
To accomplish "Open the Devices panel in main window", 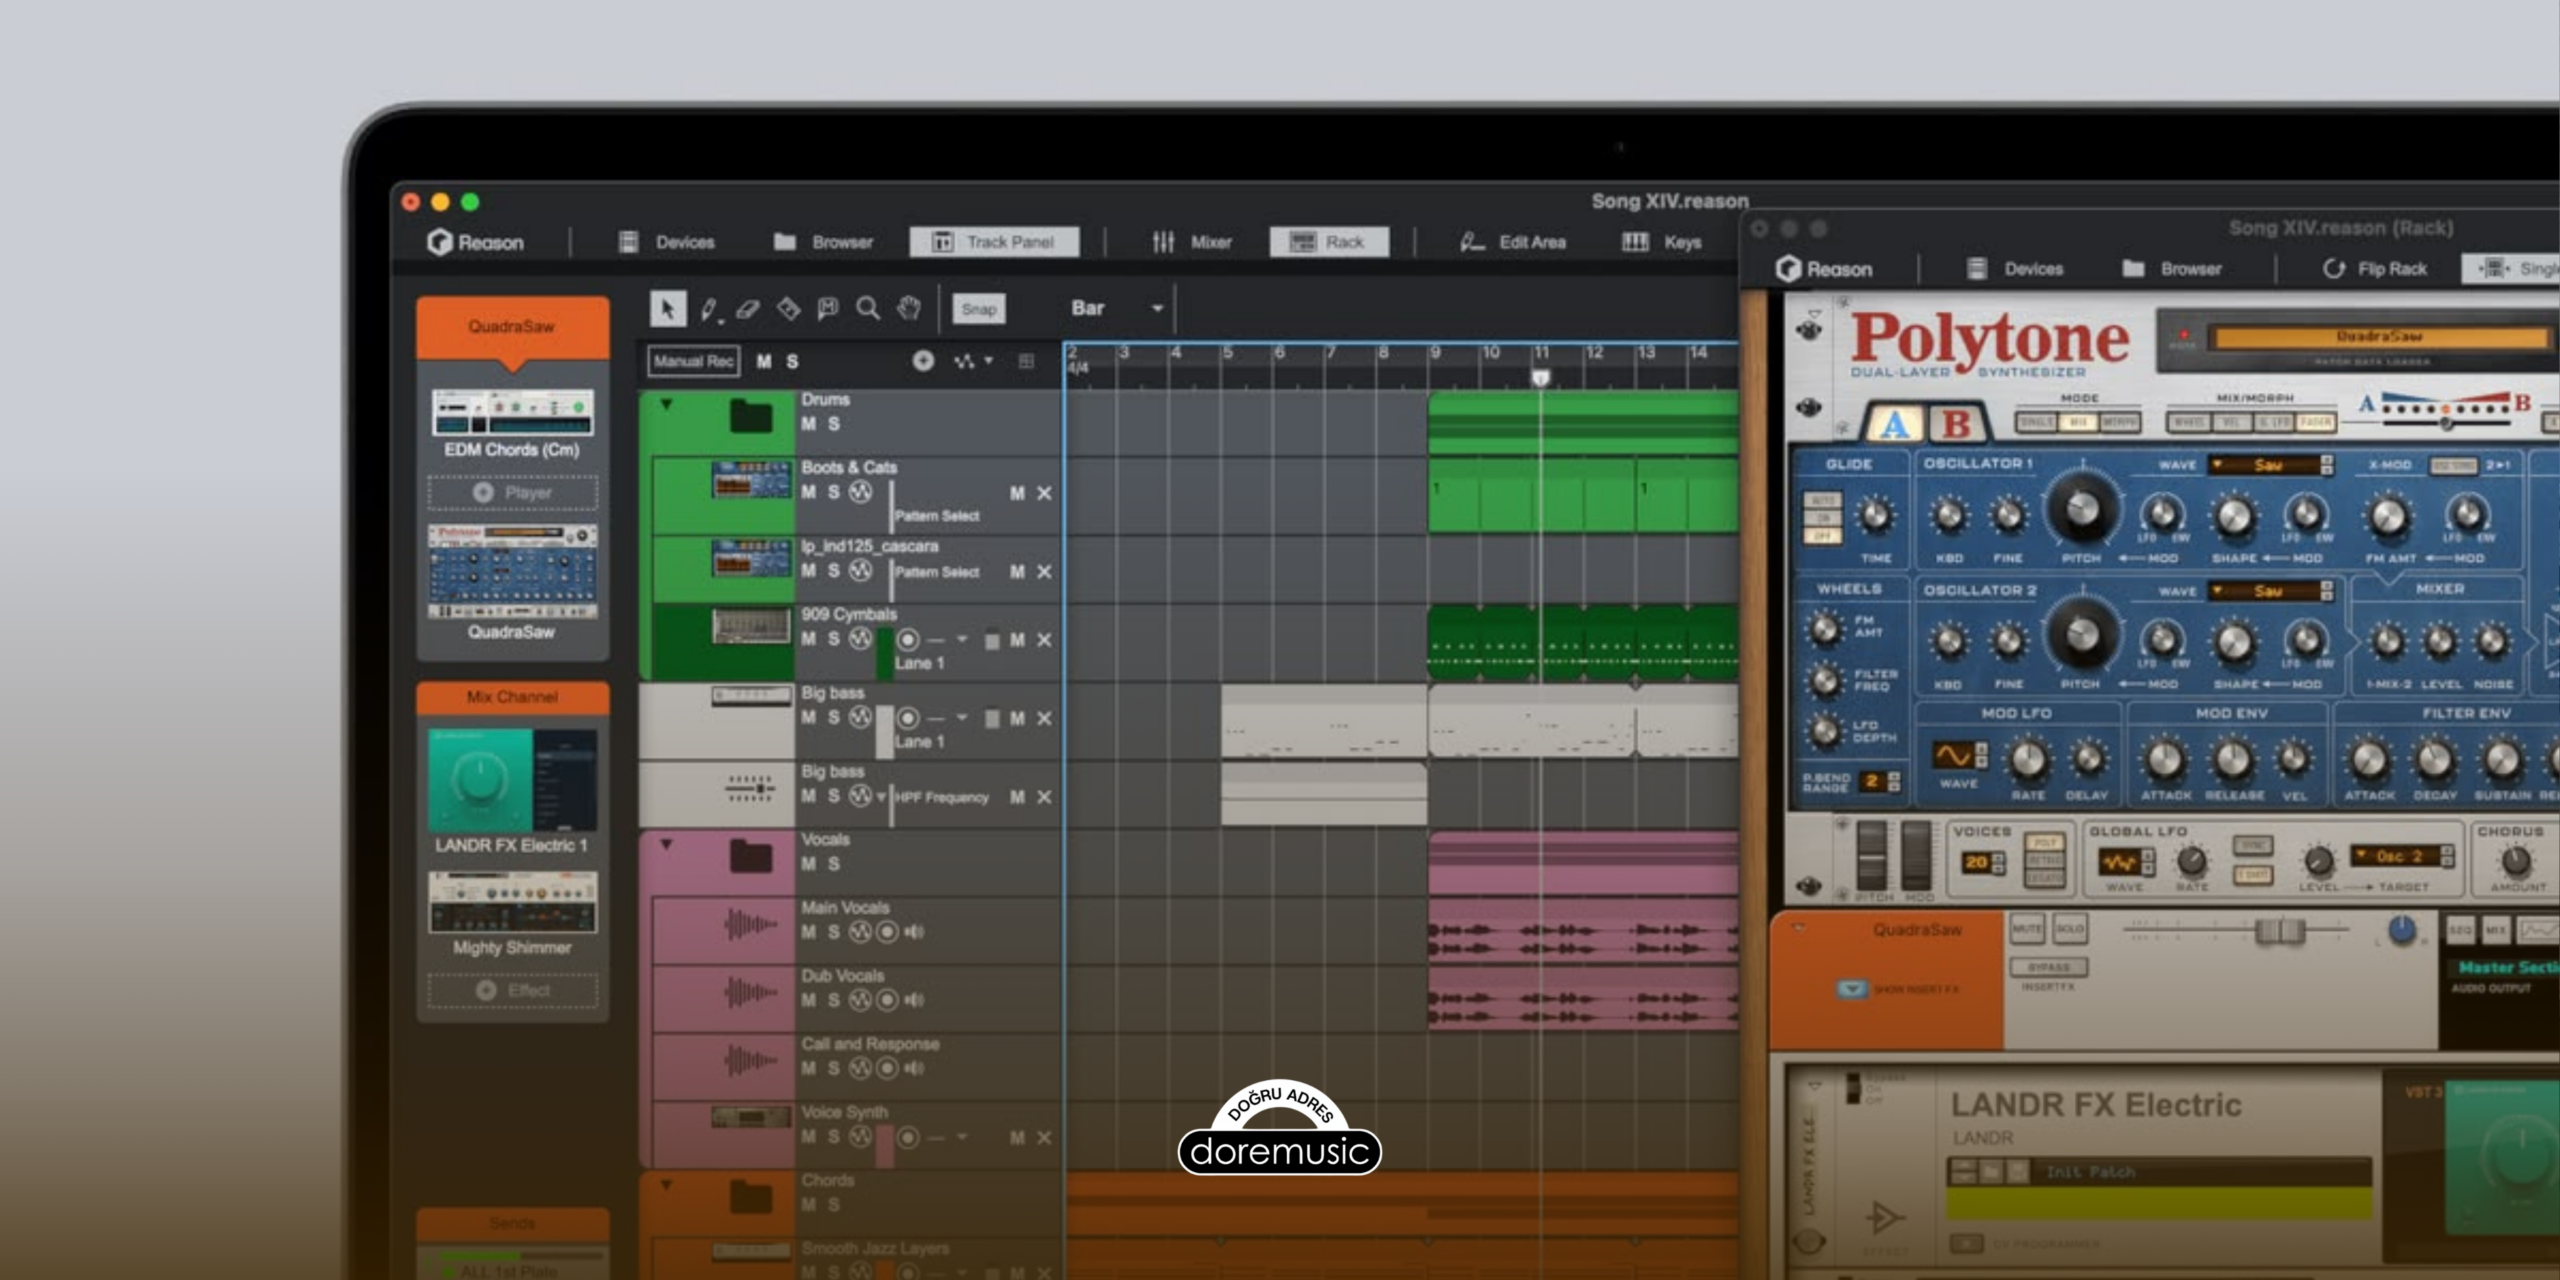I will click(667, 242).
